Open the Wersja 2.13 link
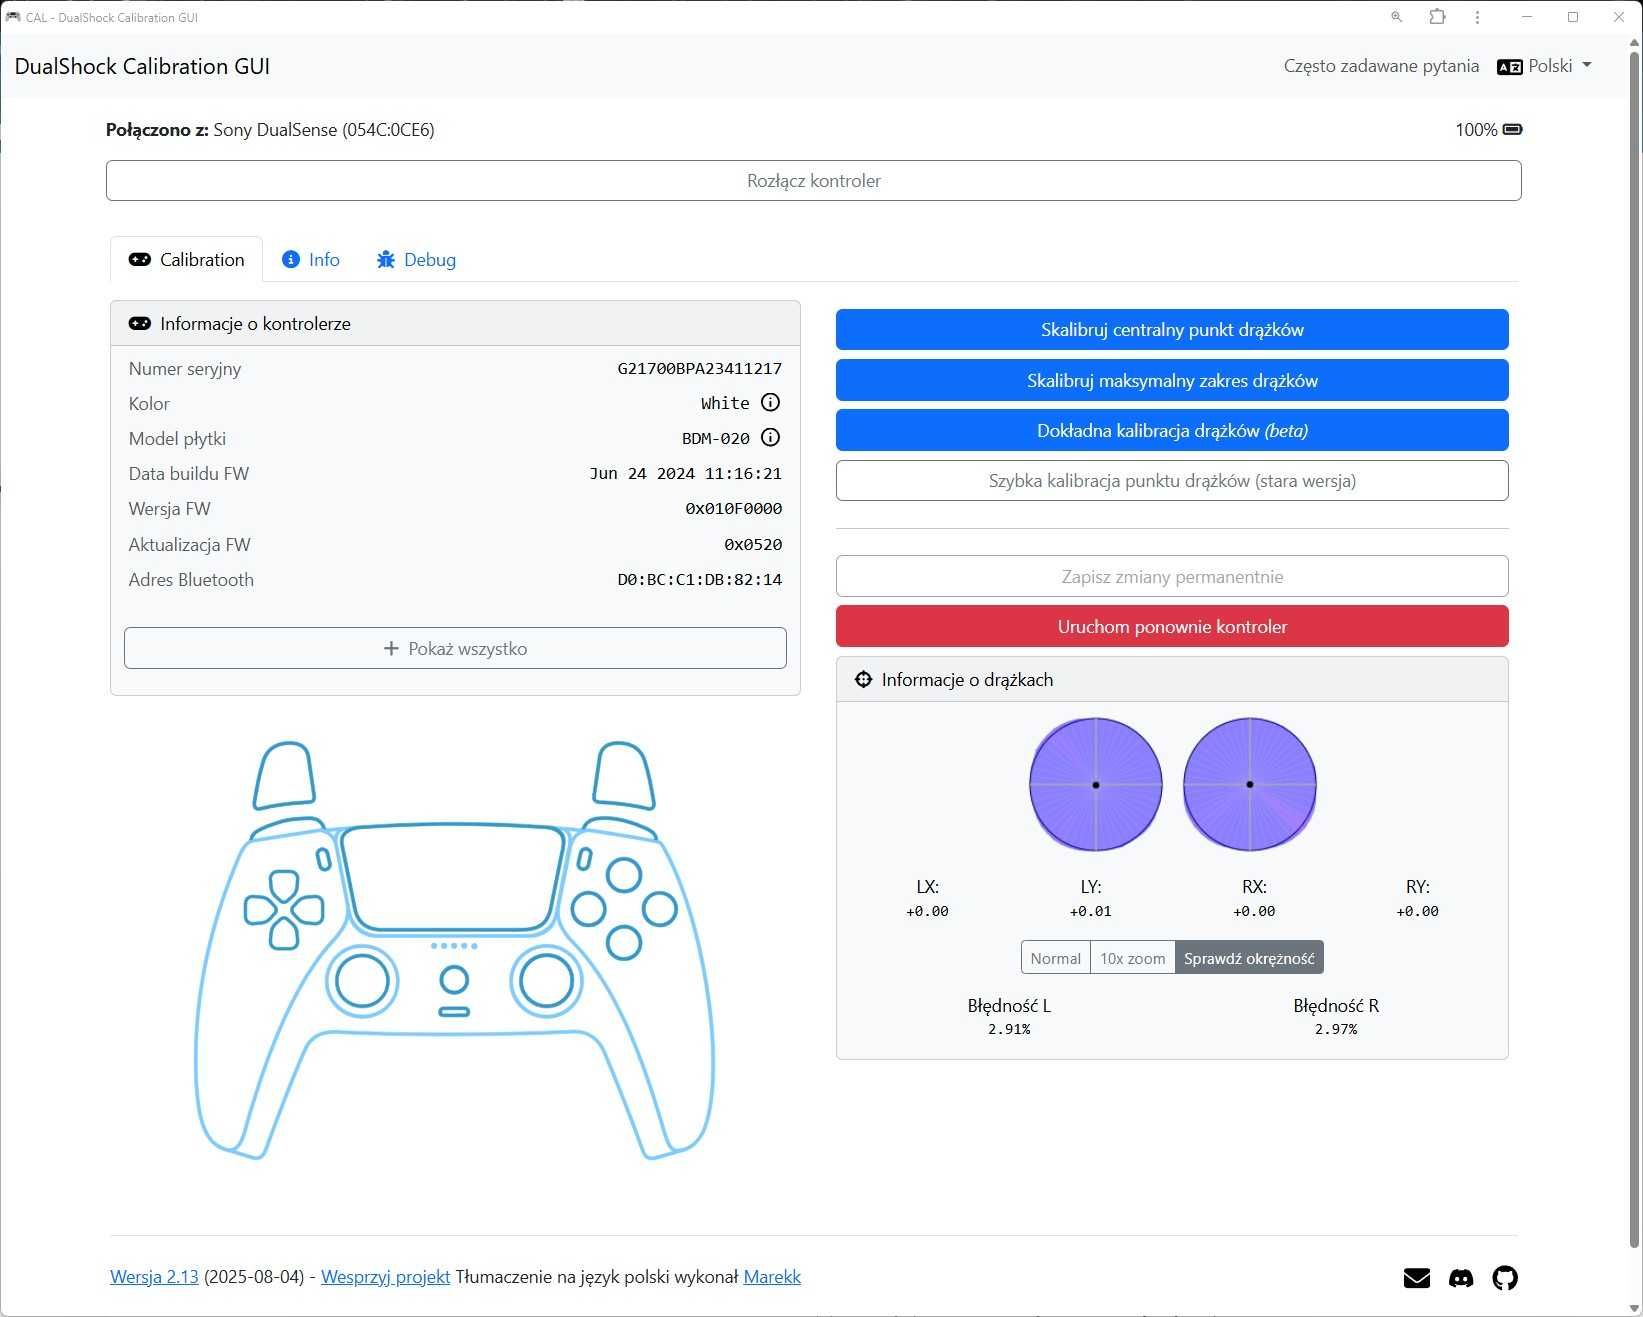The height and width of the screenshot is (1317, 1643). coord(154,1277)
